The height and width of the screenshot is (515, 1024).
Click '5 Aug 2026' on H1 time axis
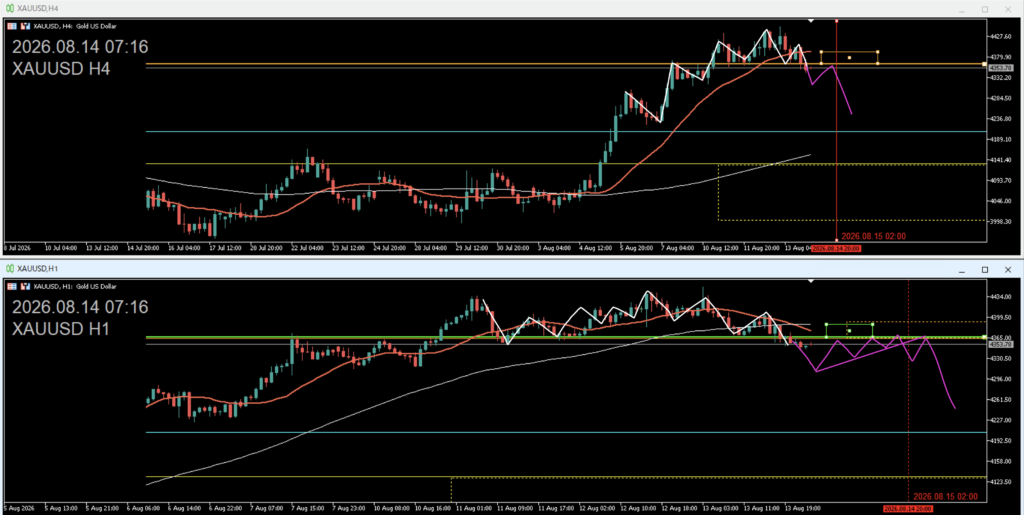pos(19,508)
